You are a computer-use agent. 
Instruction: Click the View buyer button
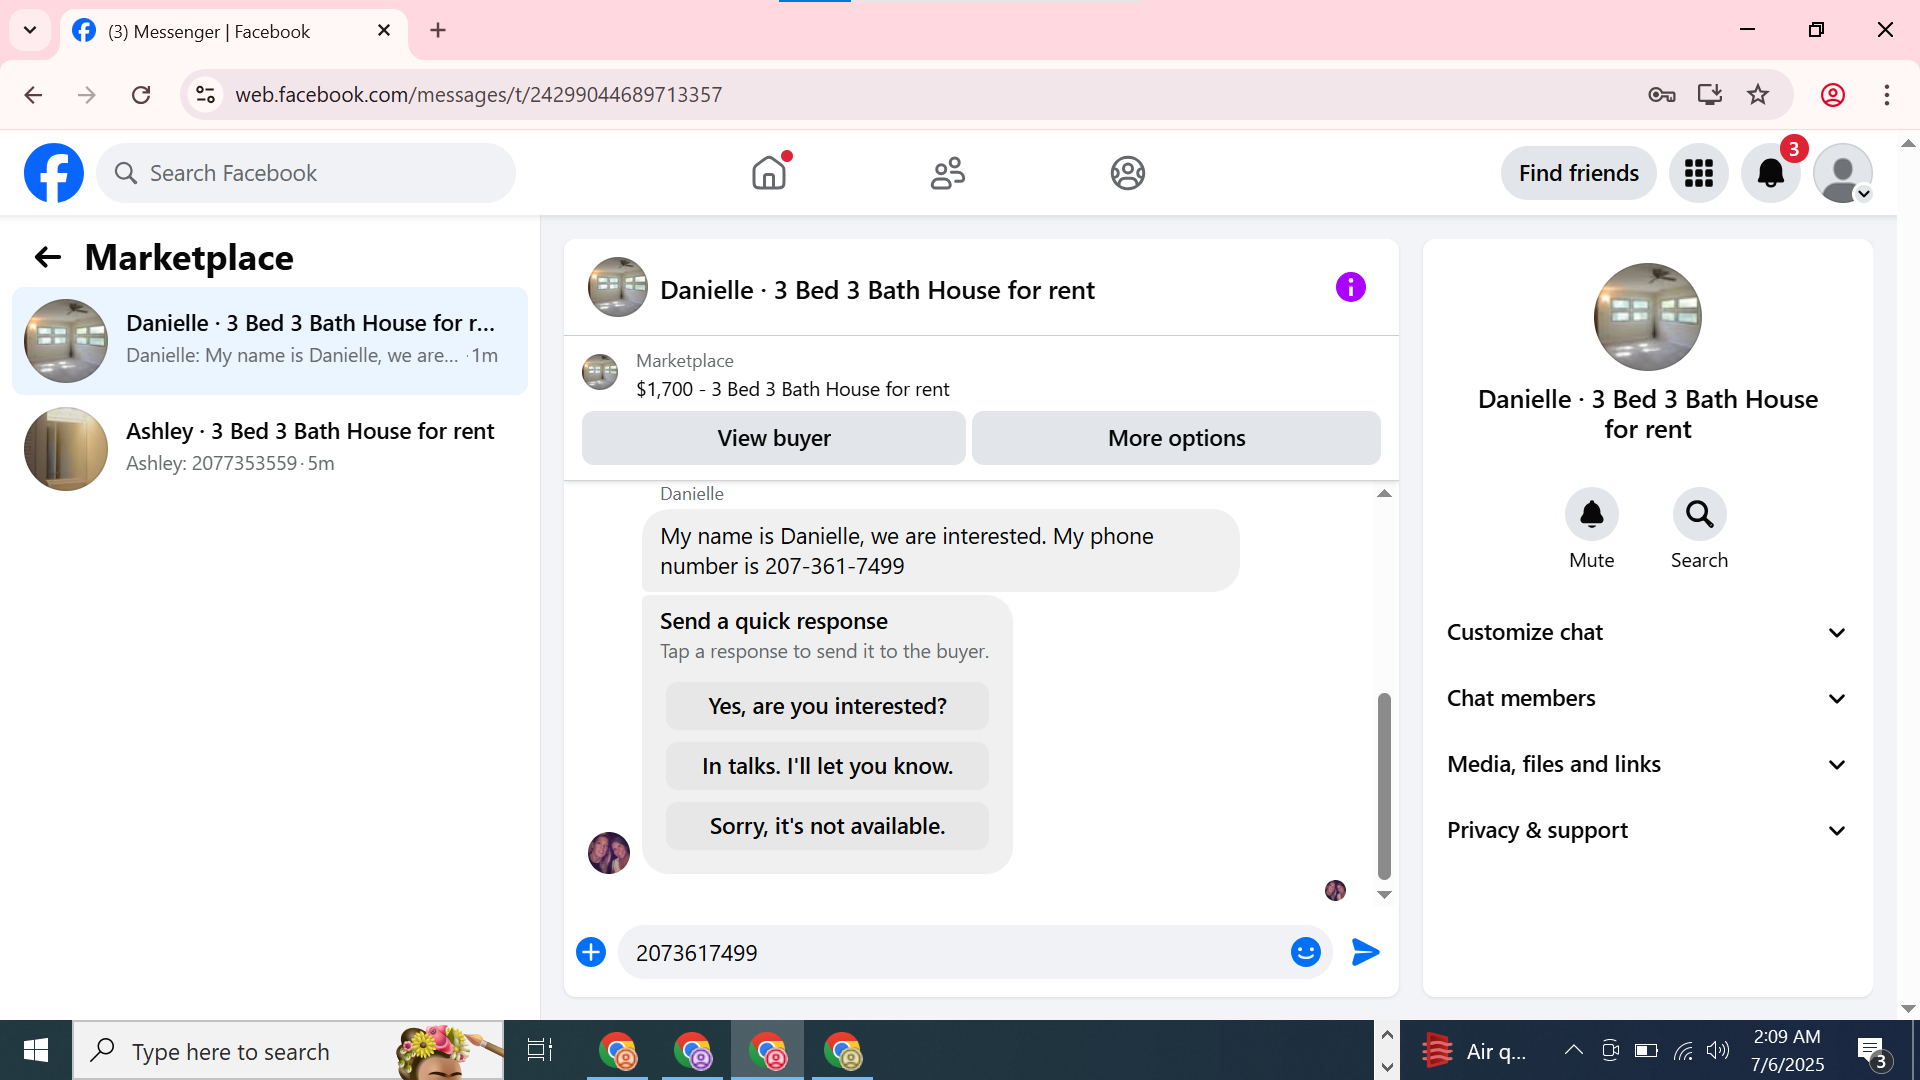[773, 438]
